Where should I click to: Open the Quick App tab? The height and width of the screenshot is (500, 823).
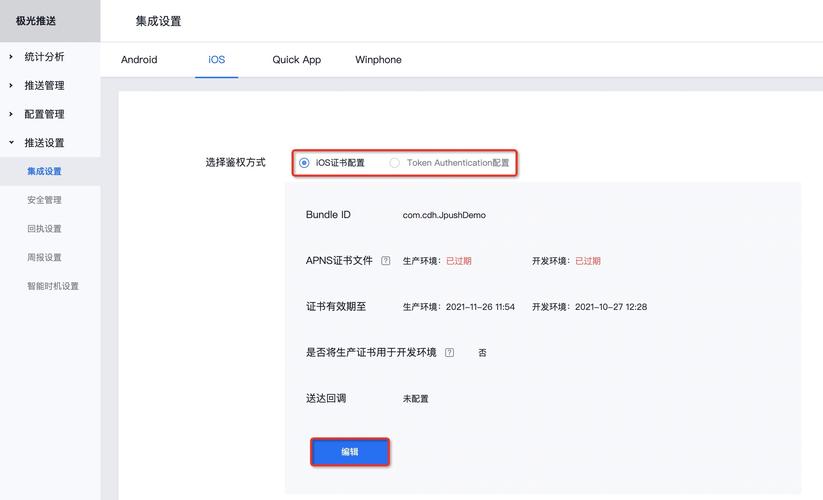[x=297, y=60]
